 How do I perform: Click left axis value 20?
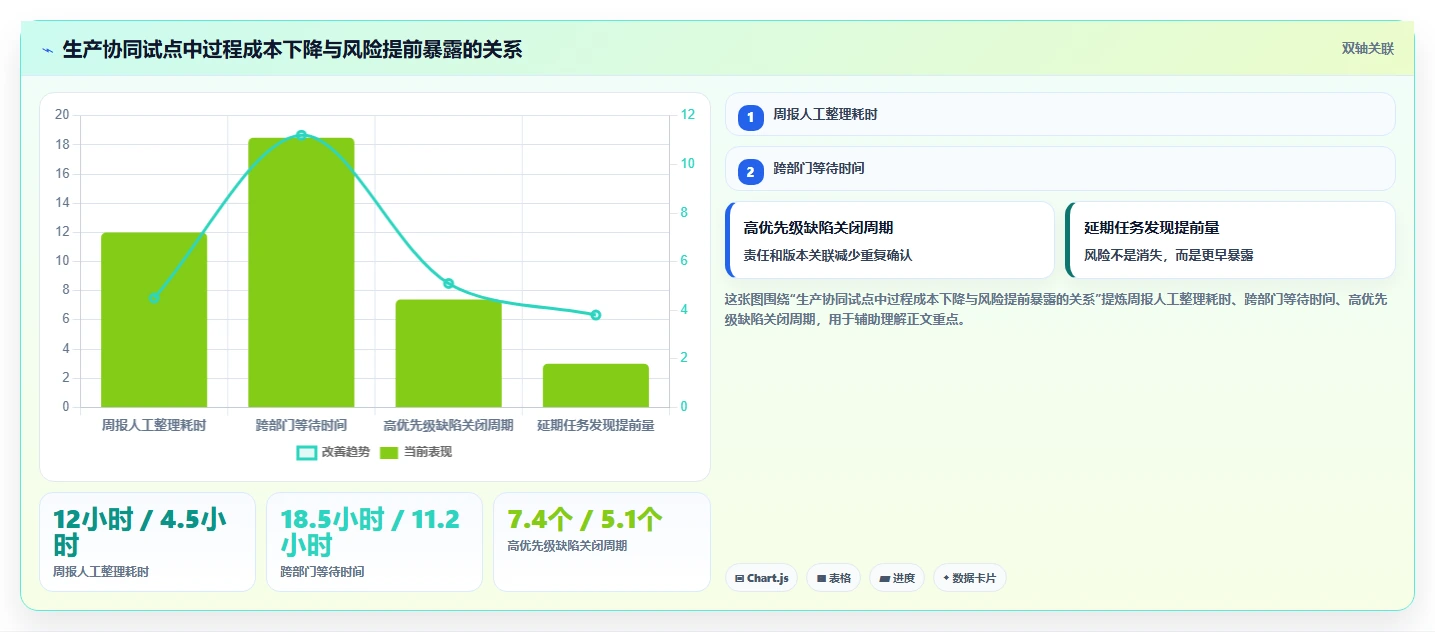[62, 115]
